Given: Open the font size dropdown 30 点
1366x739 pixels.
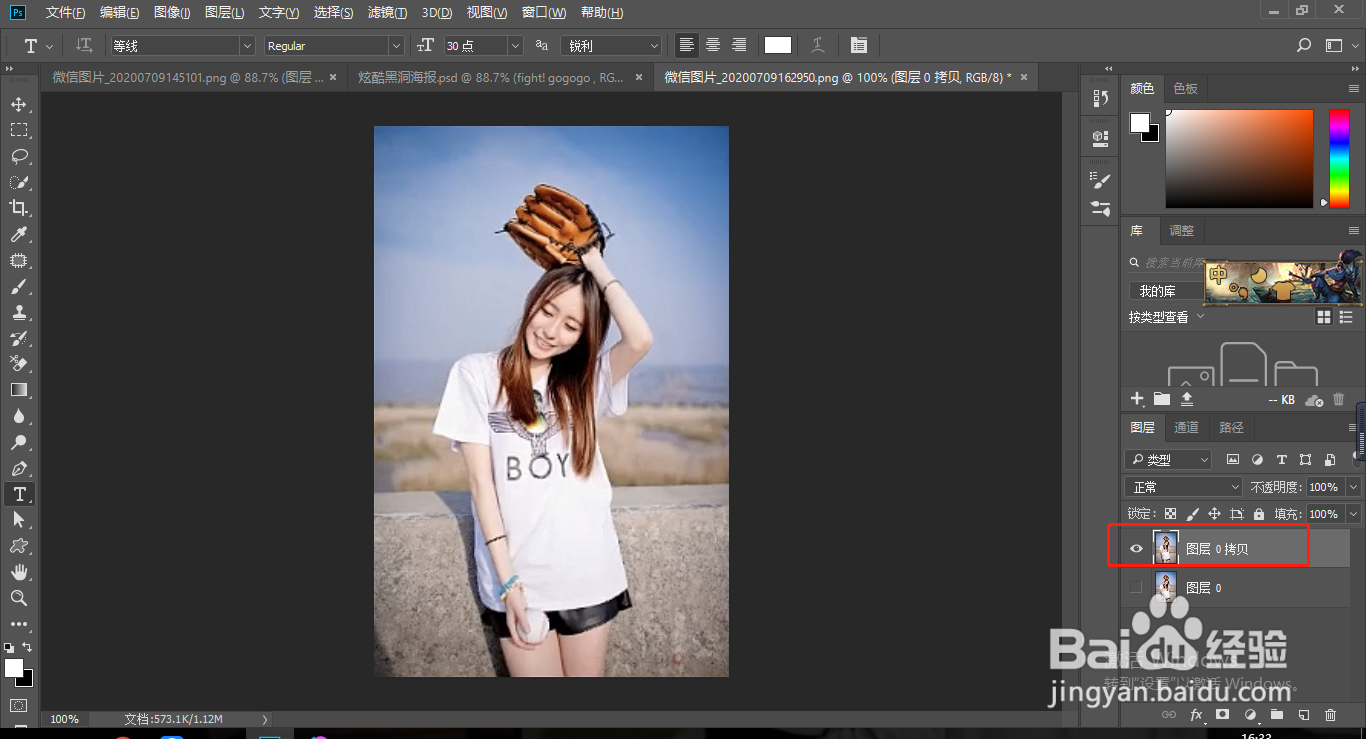Looking at the screenshot, I should pyautogui.click(x=483, y=46).
